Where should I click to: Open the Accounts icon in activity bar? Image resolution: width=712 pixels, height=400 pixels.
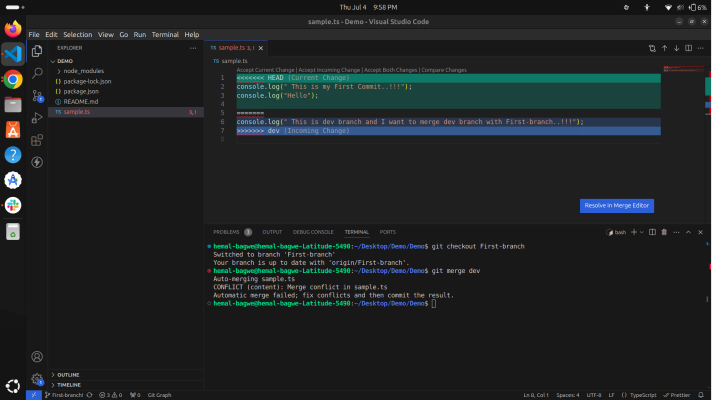pyautogui.click(x=37, y=357)
